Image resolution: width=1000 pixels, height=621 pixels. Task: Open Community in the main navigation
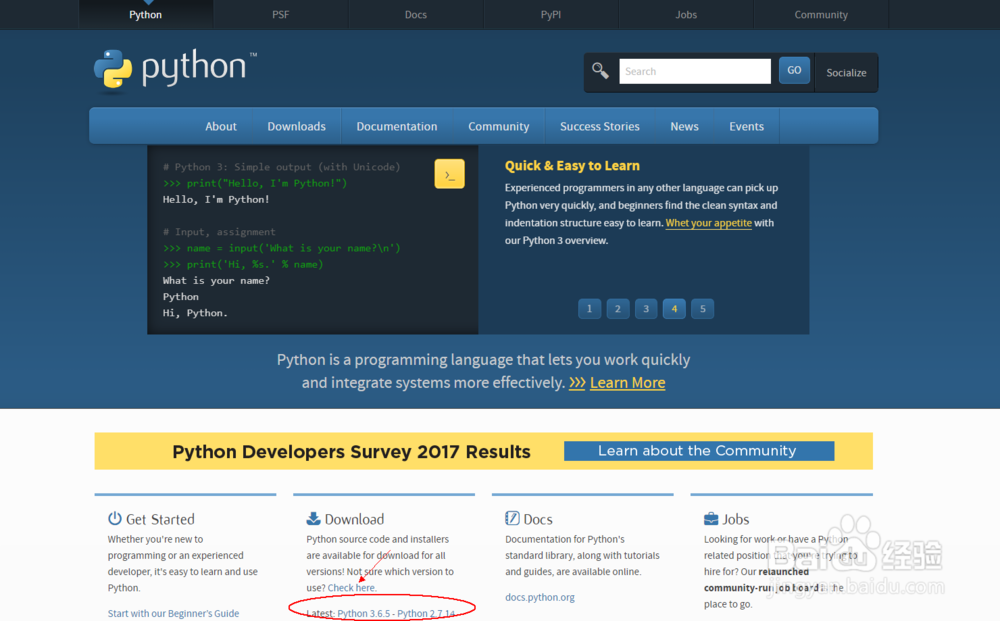click(x=499, y=126)
